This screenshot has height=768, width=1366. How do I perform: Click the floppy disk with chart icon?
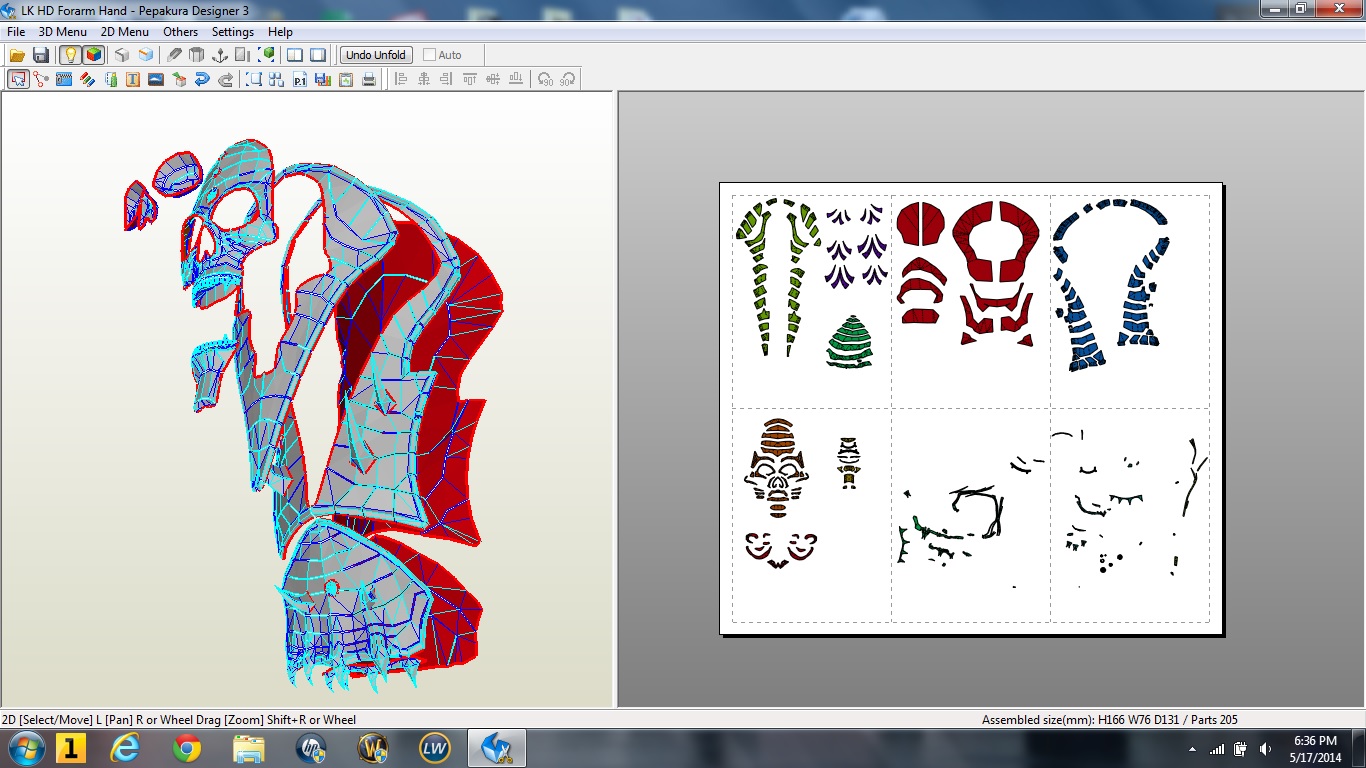tap(323, 79)
